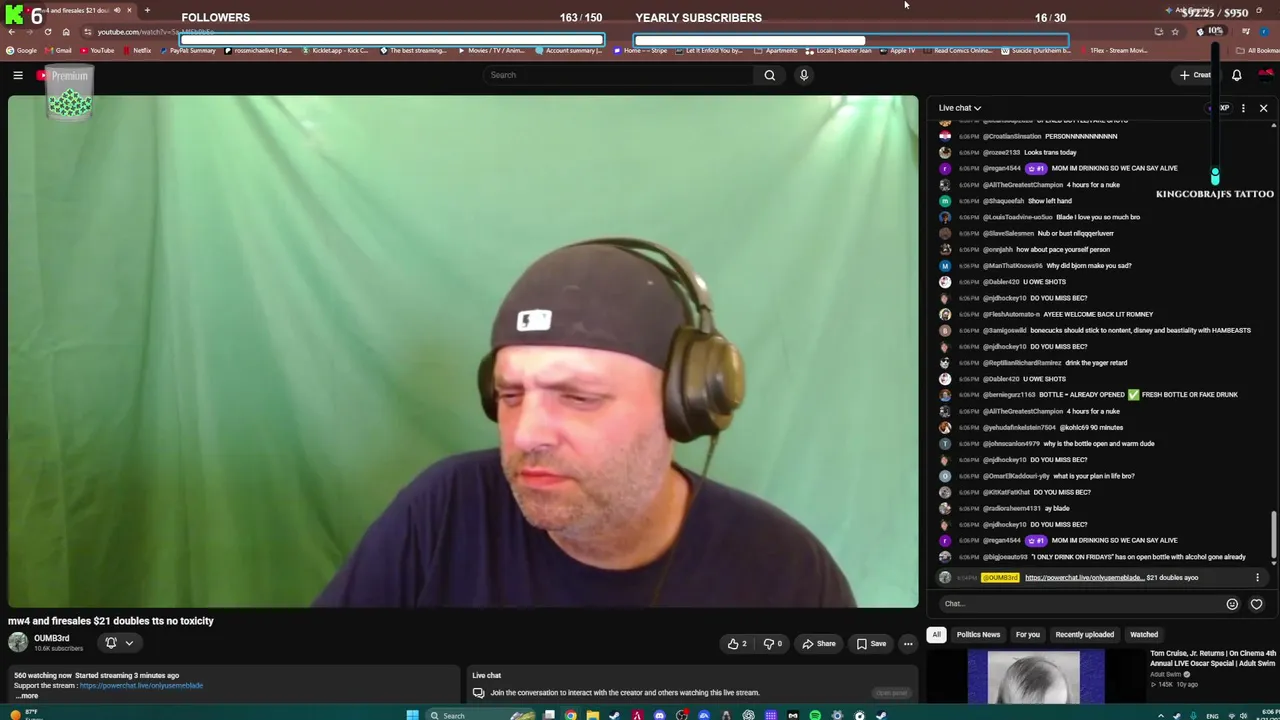Click the Share button
This screenshot has height=720, width=1280.
click(818, 644)
